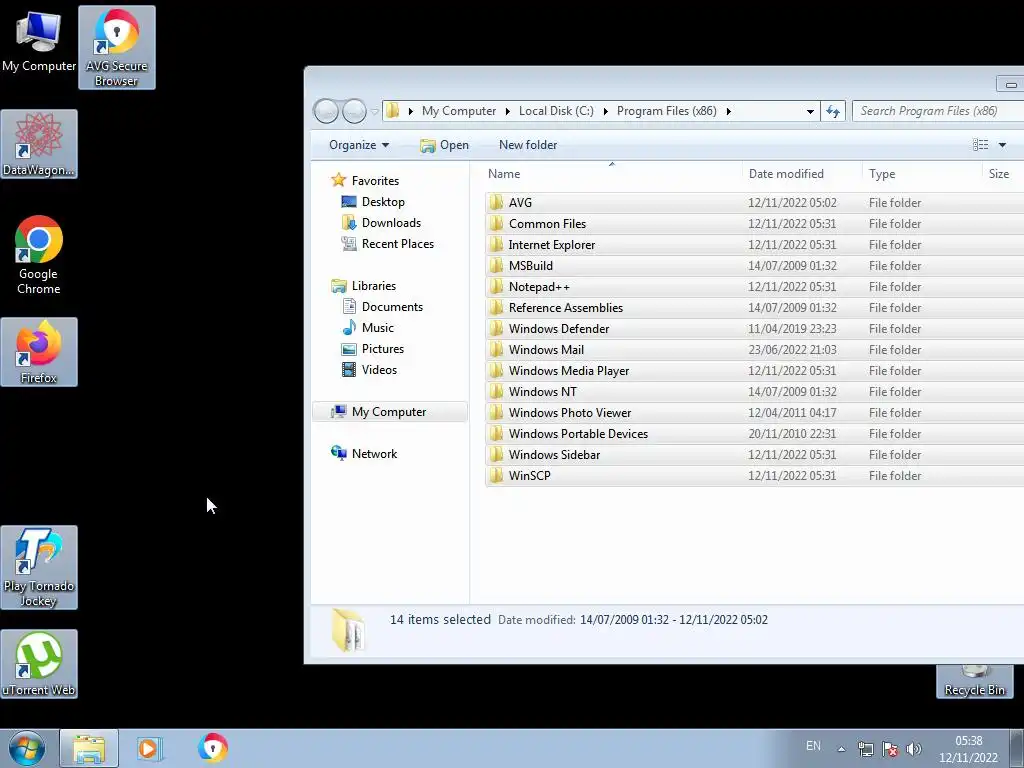Select the Windows Defender folder
Image resolution: width=1024 pixels, height=768 pixels.
point(754,328)
